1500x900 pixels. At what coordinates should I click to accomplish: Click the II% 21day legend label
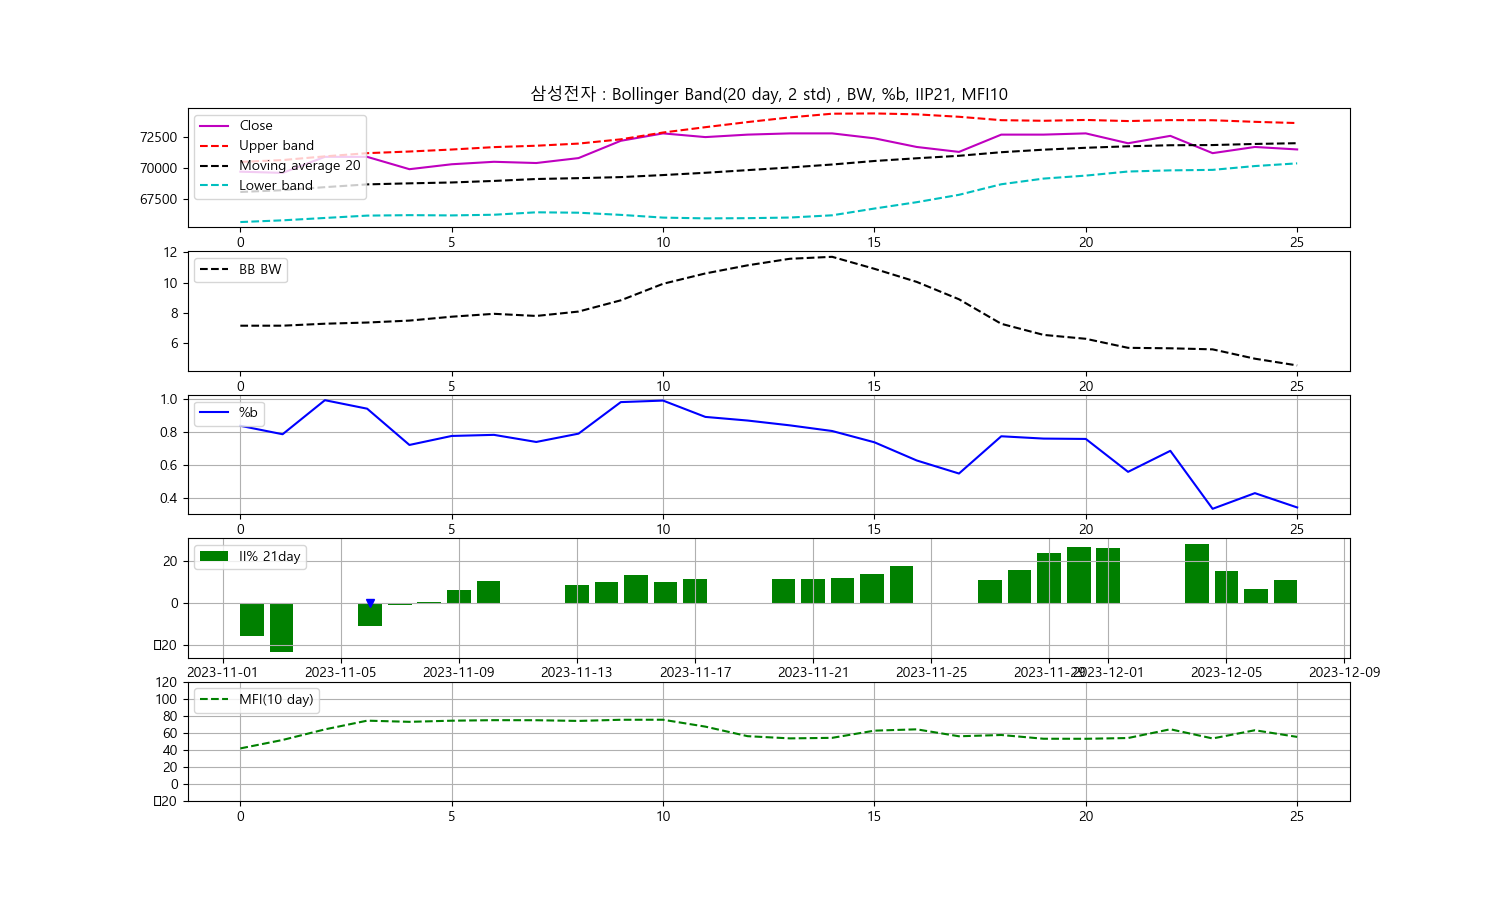[269, 557]
